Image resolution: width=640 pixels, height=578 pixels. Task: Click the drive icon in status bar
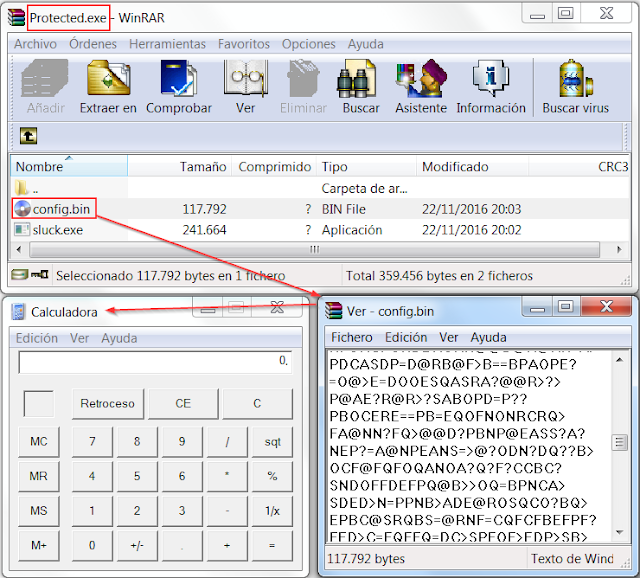coord(20,274)
